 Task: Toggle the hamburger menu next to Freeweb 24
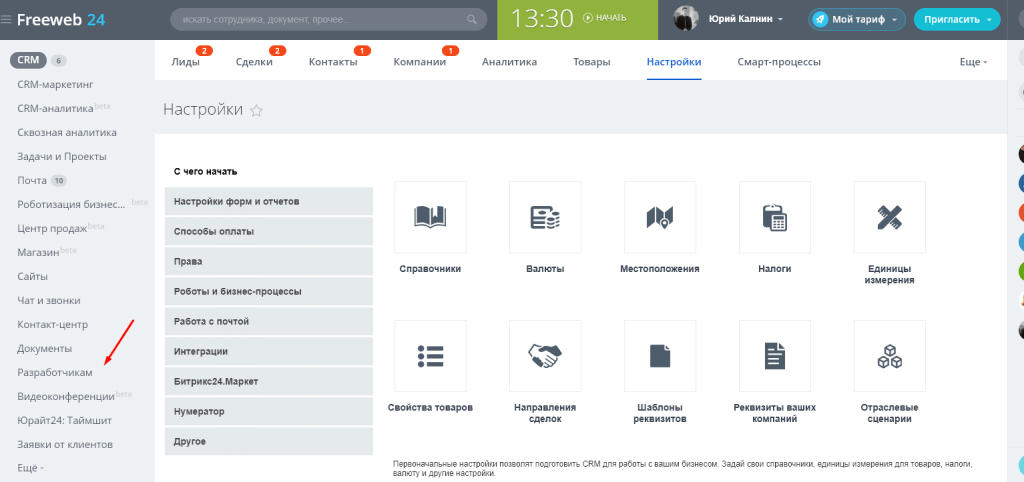7,19
